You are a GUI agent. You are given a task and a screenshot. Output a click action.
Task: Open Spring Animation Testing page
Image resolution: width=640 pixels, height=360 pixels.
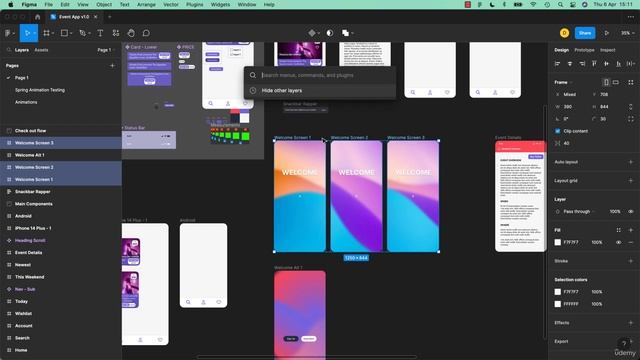40,90
